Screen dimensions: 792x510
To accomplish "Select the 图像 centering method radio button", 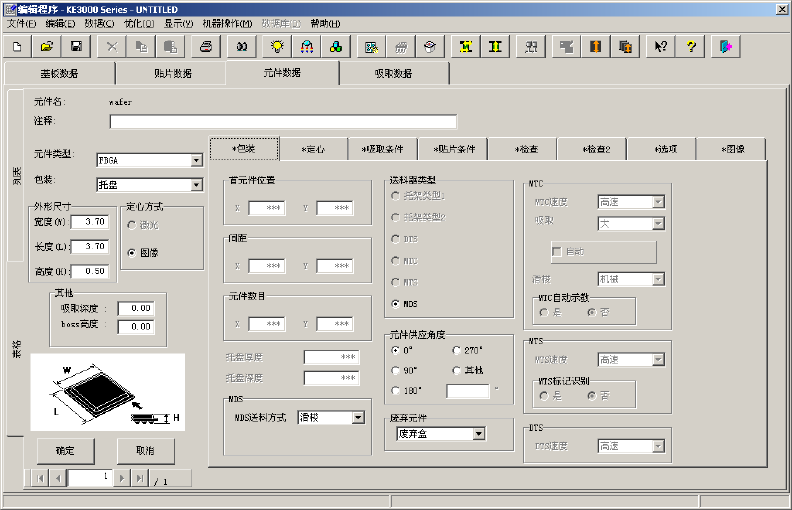I will (133, 253).
